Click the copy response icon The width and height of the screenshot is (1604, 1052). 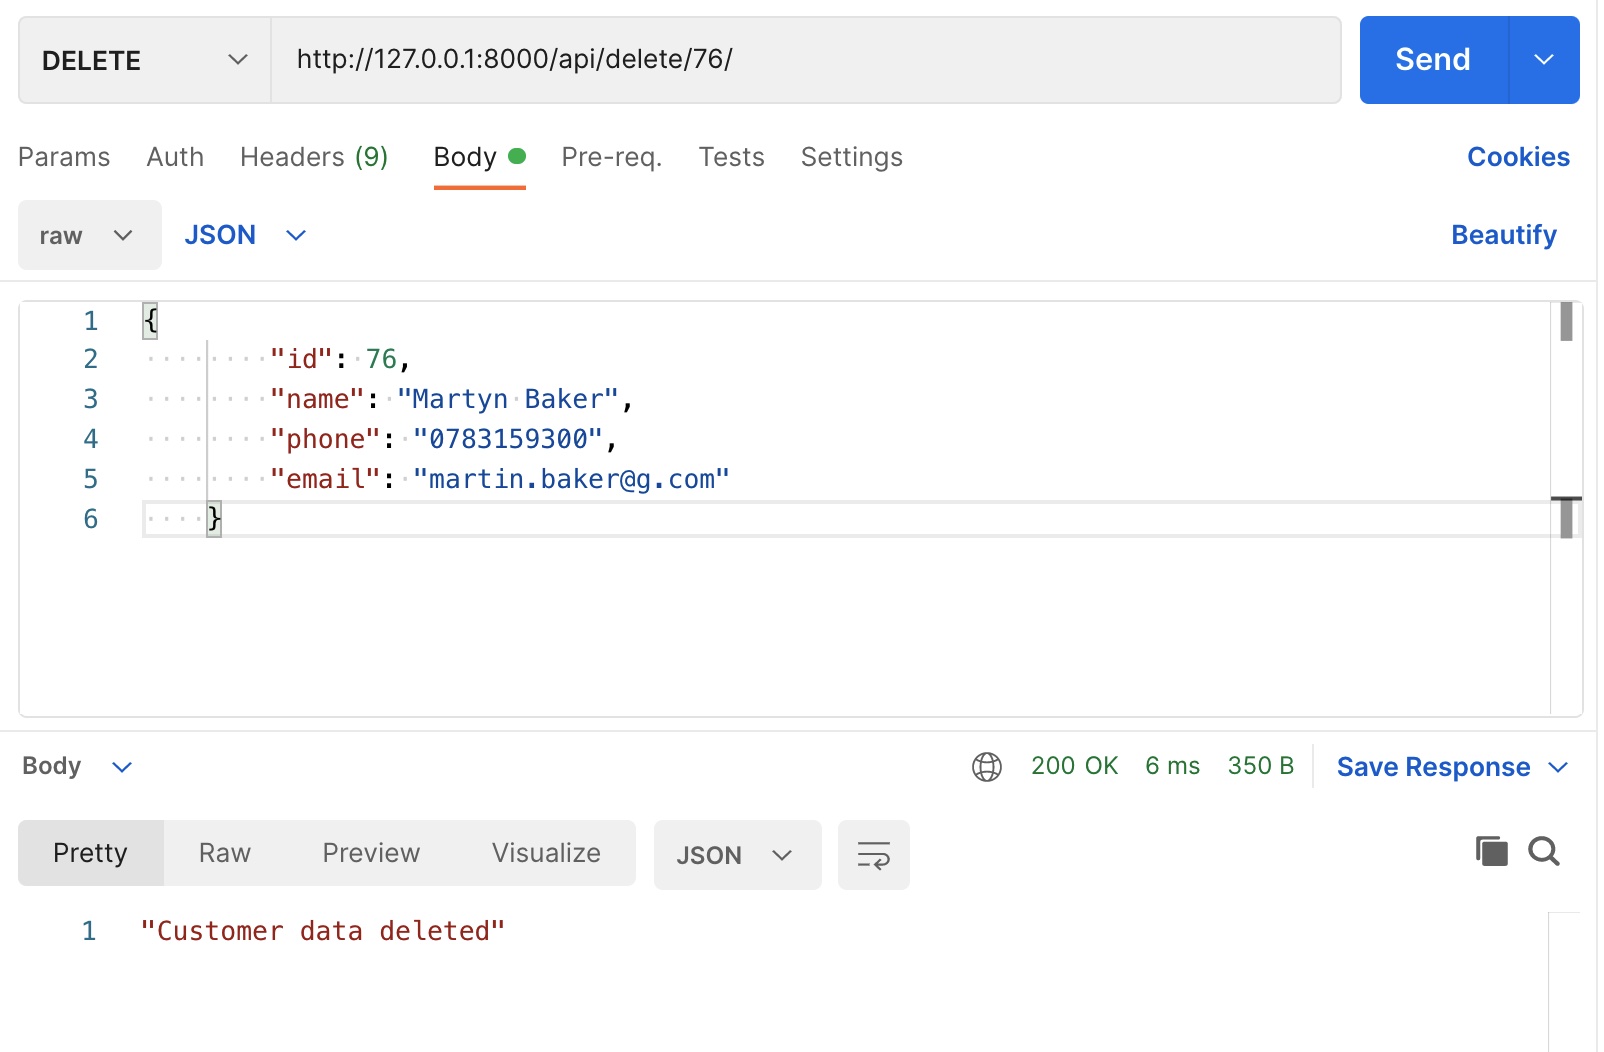pos(1491,852)
